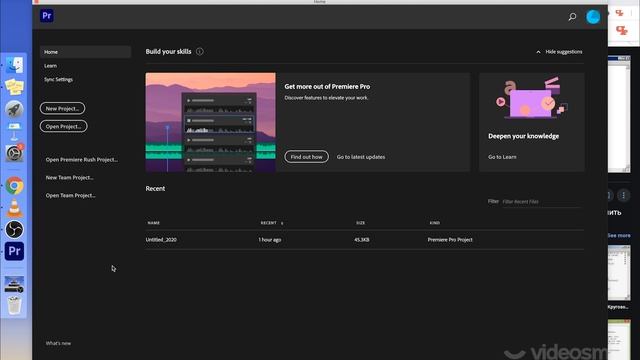The width and height of the screenshot is (640, 360).
Task: Click New Team Project link
Action: click(69, 178)
